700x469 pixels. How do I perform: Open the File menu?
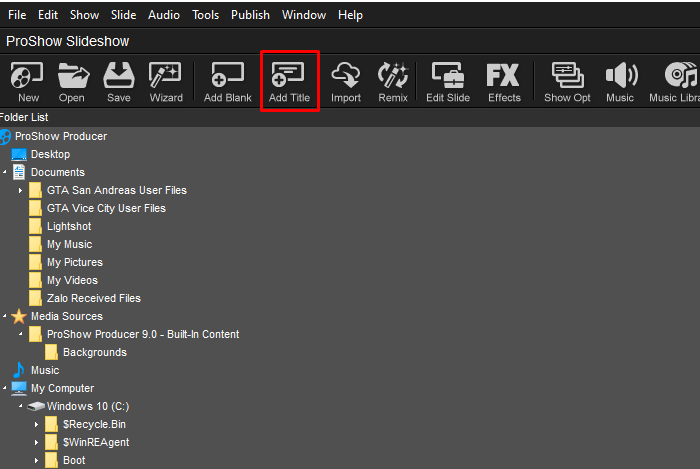tap(17, 15)
